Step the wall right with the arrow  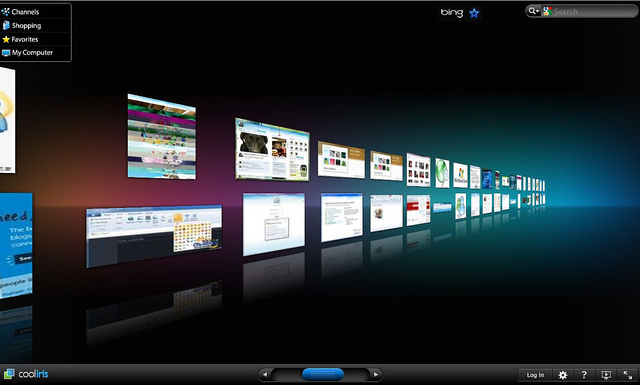pos(376,374)
